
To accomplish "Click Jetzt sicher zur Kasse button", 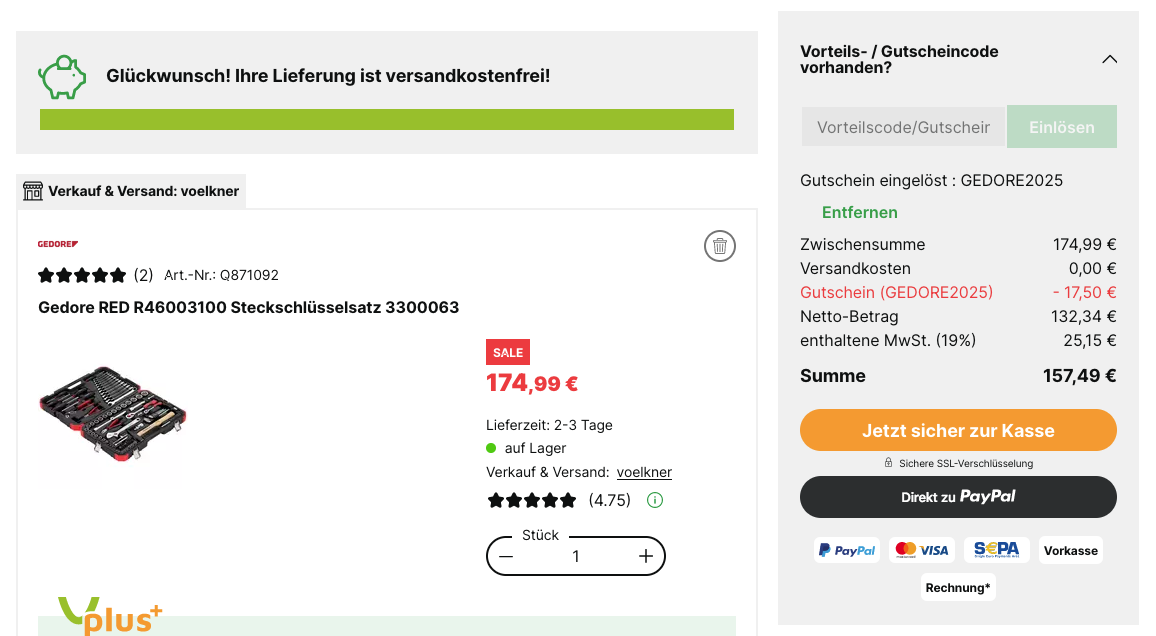I will pos(958,430).
